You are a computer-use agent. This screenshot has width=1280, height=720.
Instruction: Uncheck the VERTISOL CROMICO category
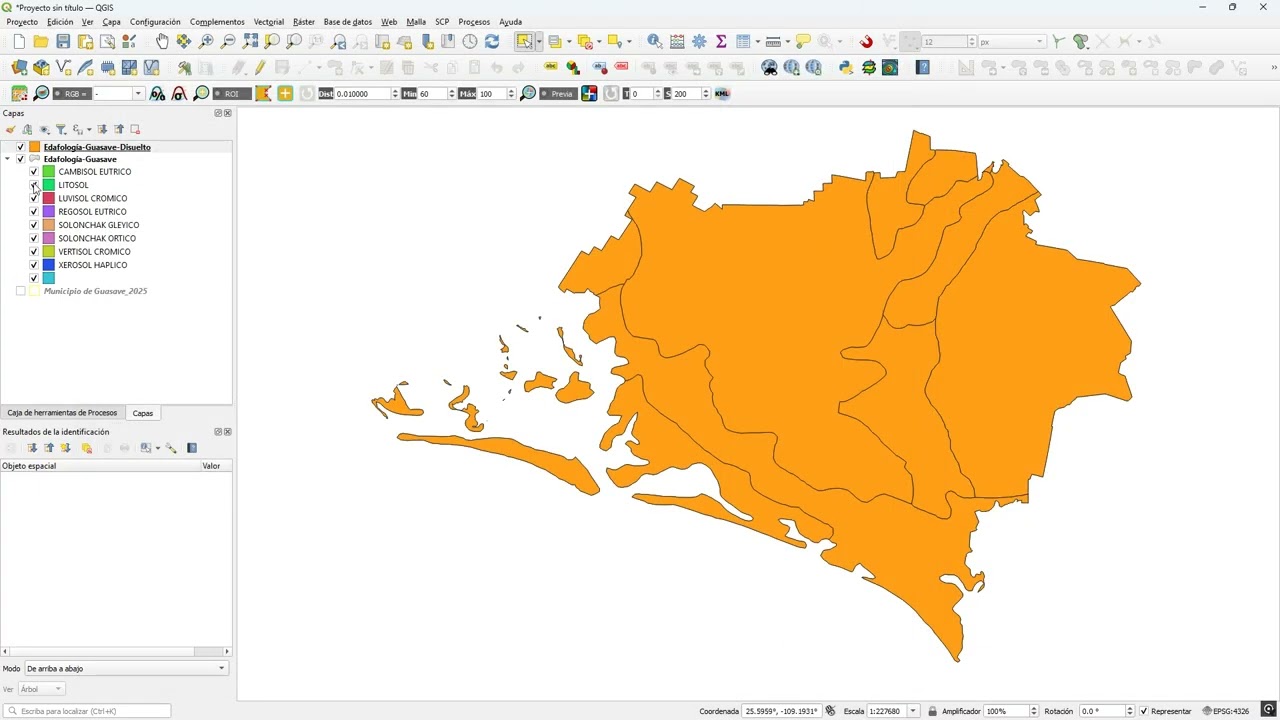pyautogui.click(x=34, y=252)
